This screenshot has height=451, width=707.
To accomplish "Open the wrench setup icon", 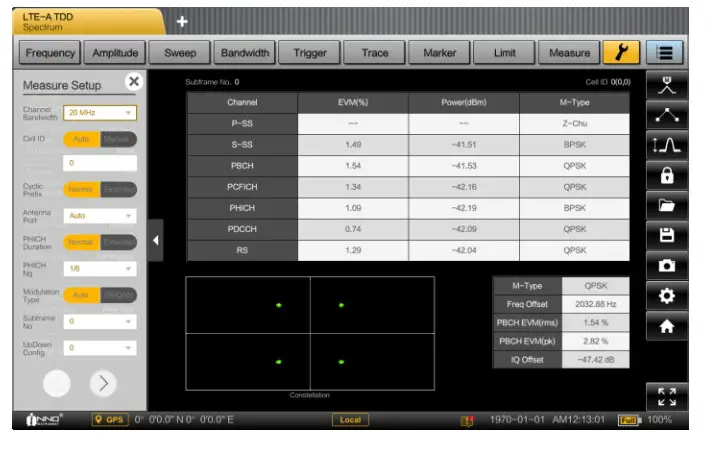I will tap(621, 52).
